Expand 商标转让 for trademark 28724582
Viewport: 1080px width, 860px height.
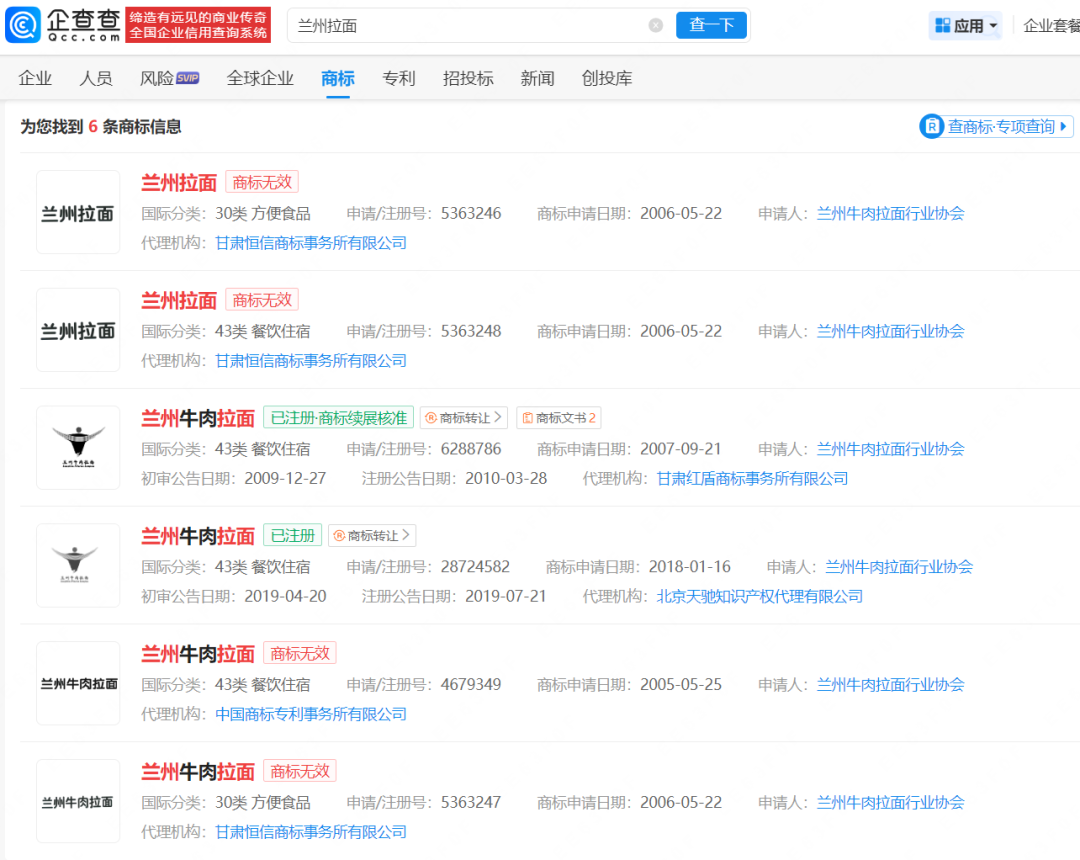click(x=372, y=536)
